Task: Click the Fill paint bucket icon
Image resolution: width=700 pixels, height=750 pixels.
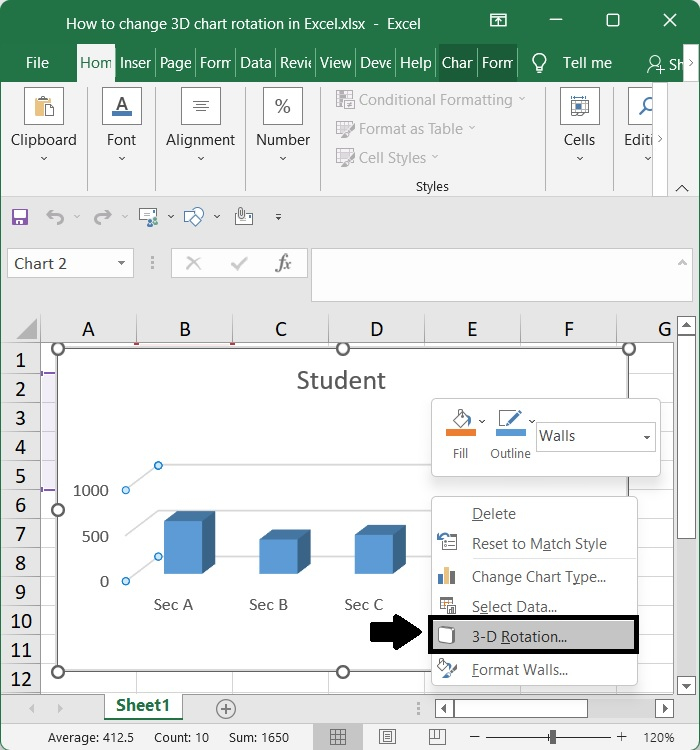Action: pyautogui.click(x=461, y=422)
